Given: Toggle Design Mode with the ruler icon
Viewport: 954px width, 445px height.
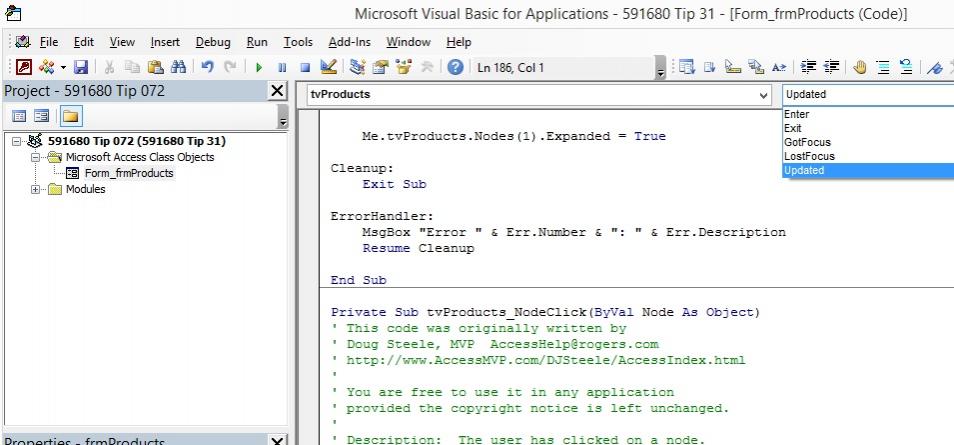Looking at the screenshot, I should pos(328,67).
